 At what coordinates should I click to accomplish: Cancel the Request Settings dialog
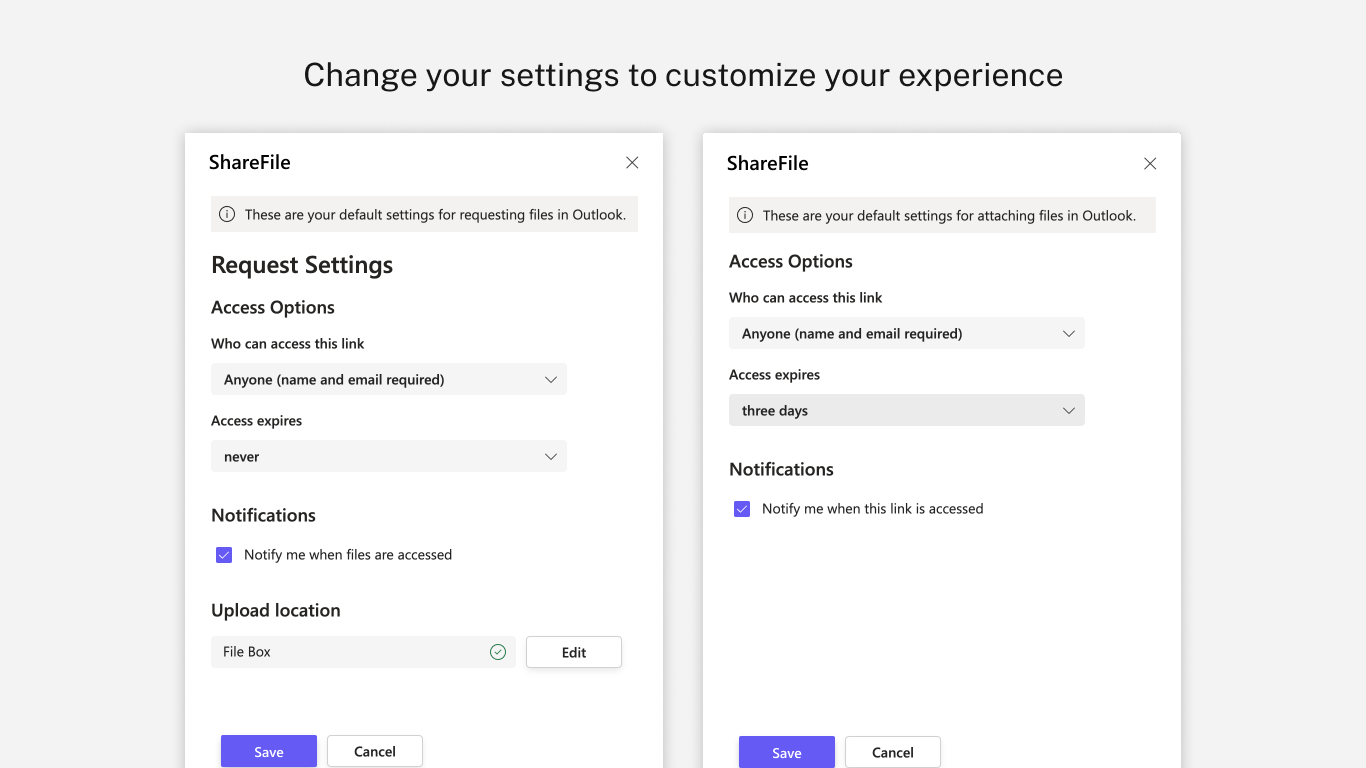tap(375, 751)
